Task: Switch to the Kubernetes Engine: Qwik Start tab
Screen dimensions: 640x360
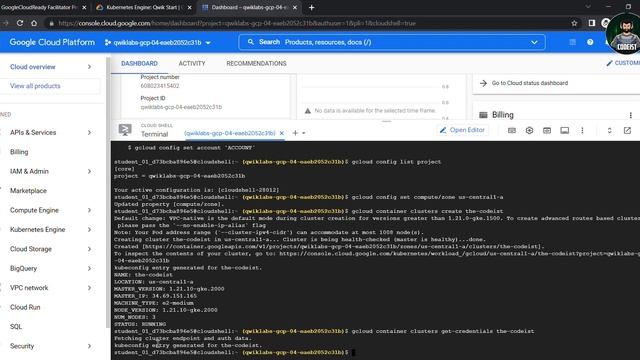Action: [144, 7]
